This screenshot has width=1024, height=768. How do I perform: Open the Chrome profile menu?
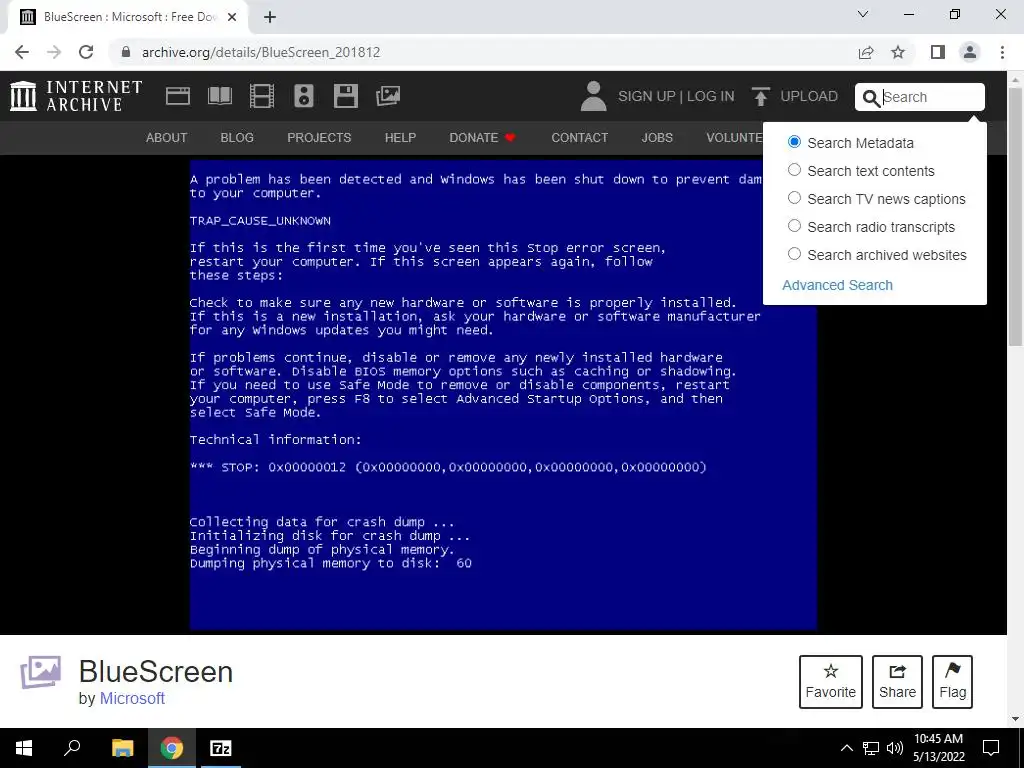click(970, 52)
